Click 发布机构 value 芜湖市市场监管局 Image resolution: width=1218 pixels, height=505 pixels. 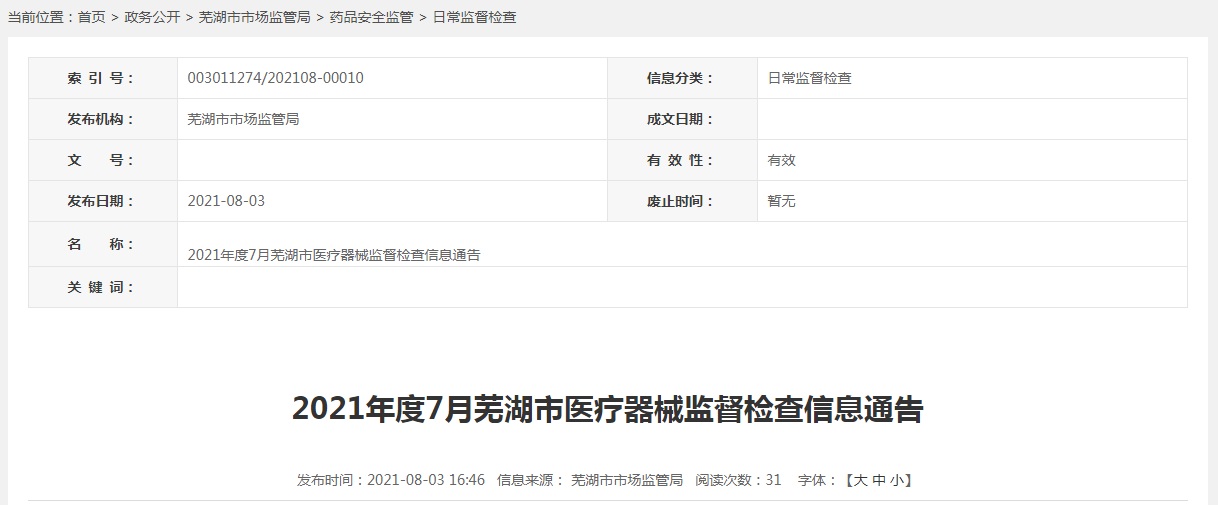coord(244,119)
